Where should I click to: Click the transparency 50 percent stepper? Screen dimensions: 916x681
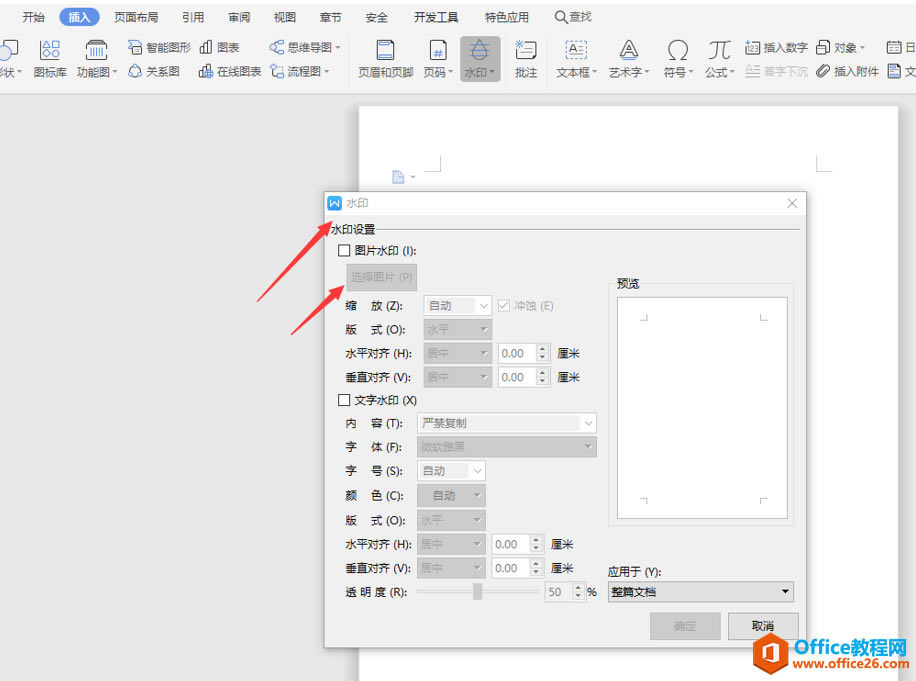[578, 592]
